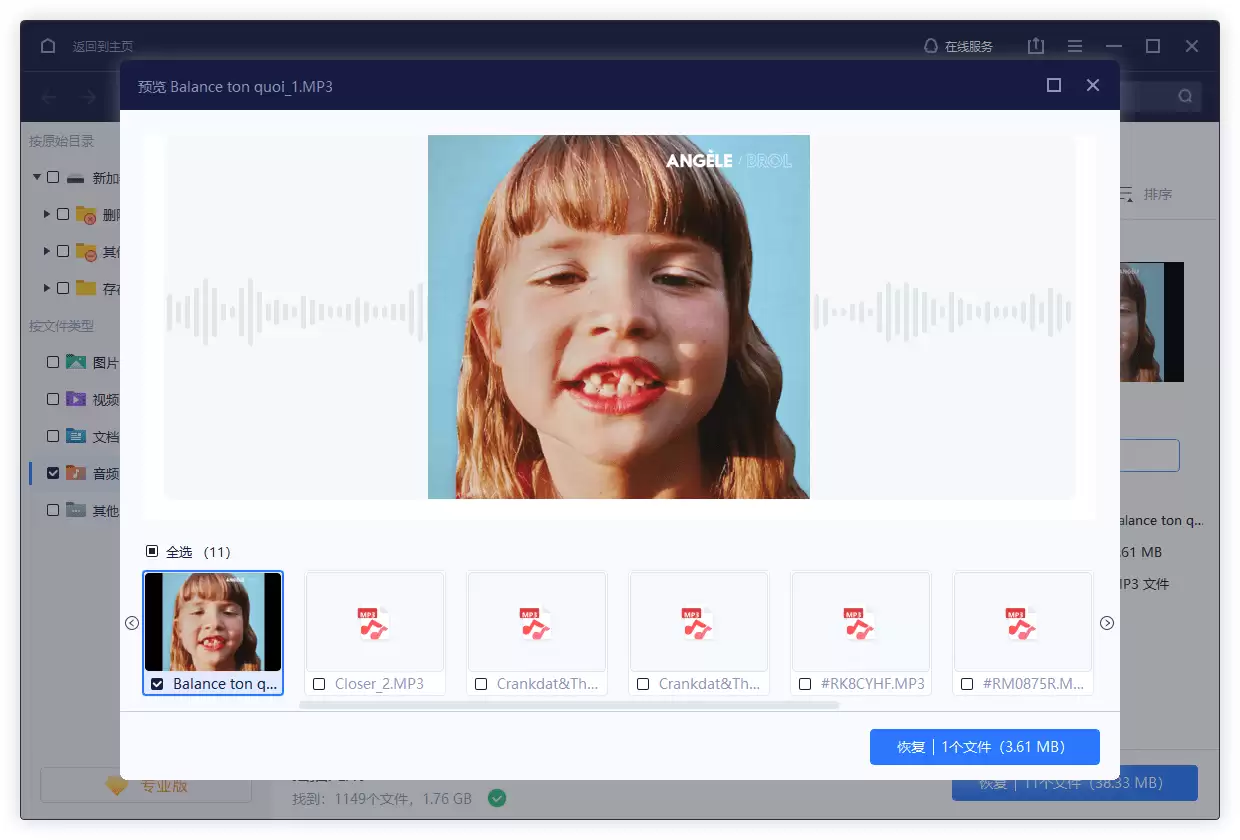The height and width of the screenshot is (840, 1240).
Task: Click the recover (恢复) 1 file button
Action: 984,747
